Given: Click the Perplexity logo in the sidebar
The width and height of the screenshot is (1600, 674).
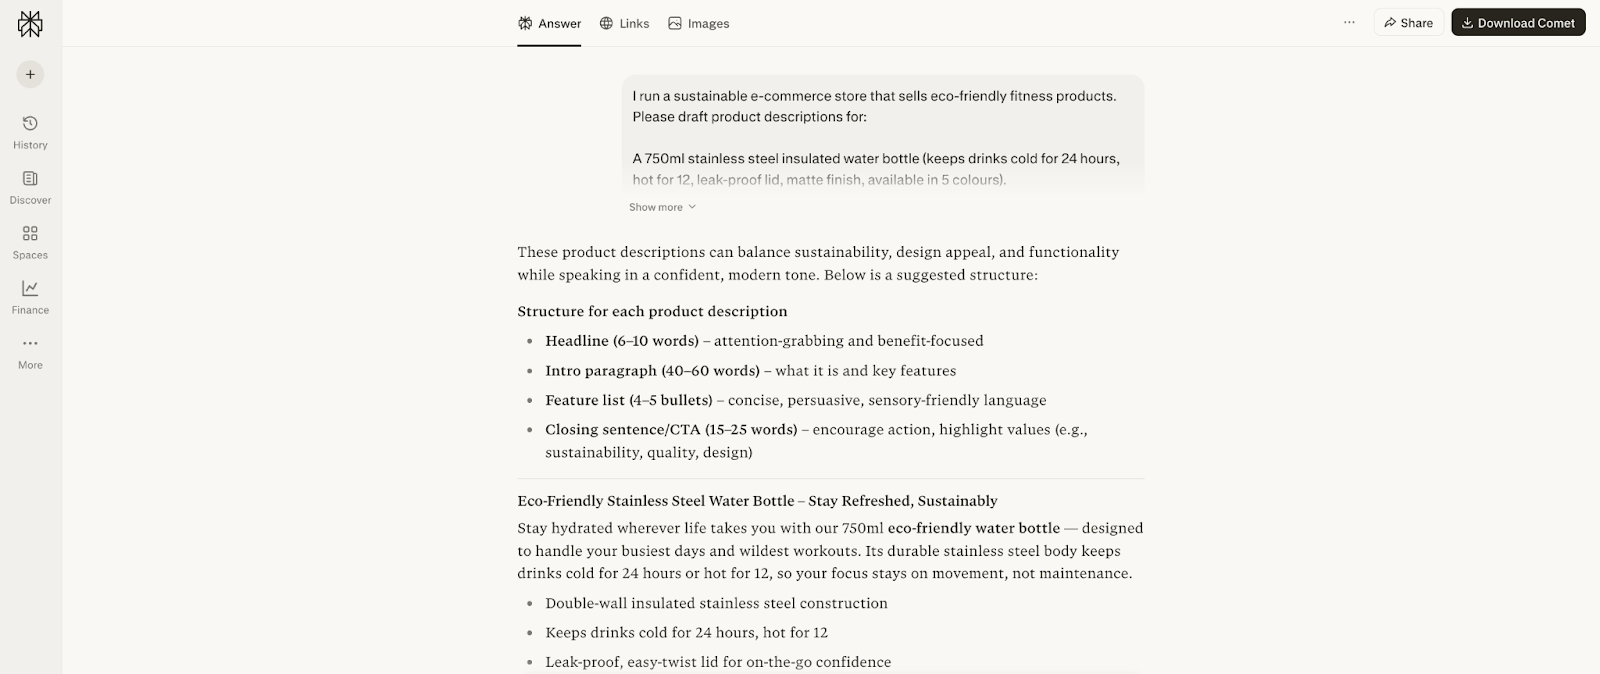Looking at the screenshot, I should pyautogui.click(x=30, y=22).
